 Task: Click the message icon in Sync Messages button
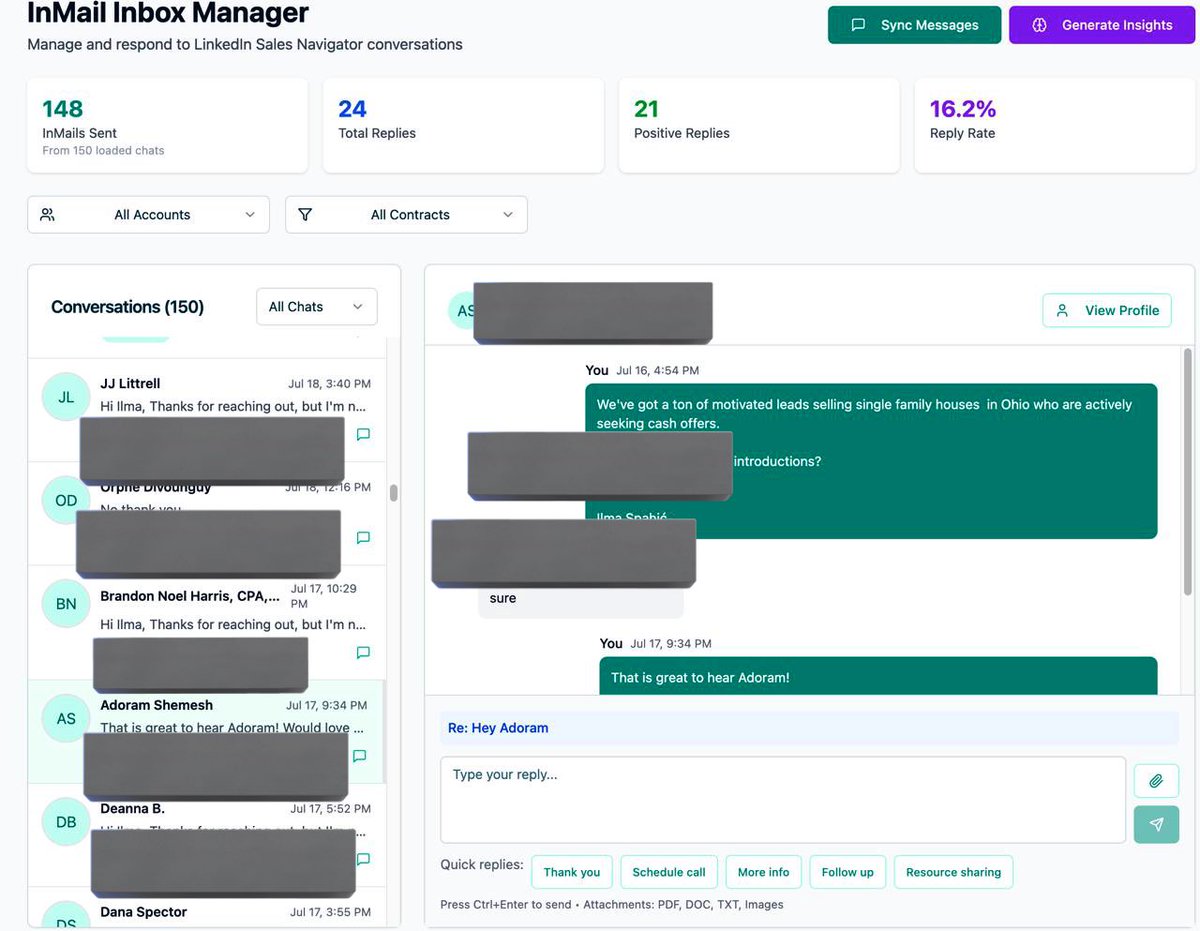(858, 25)
